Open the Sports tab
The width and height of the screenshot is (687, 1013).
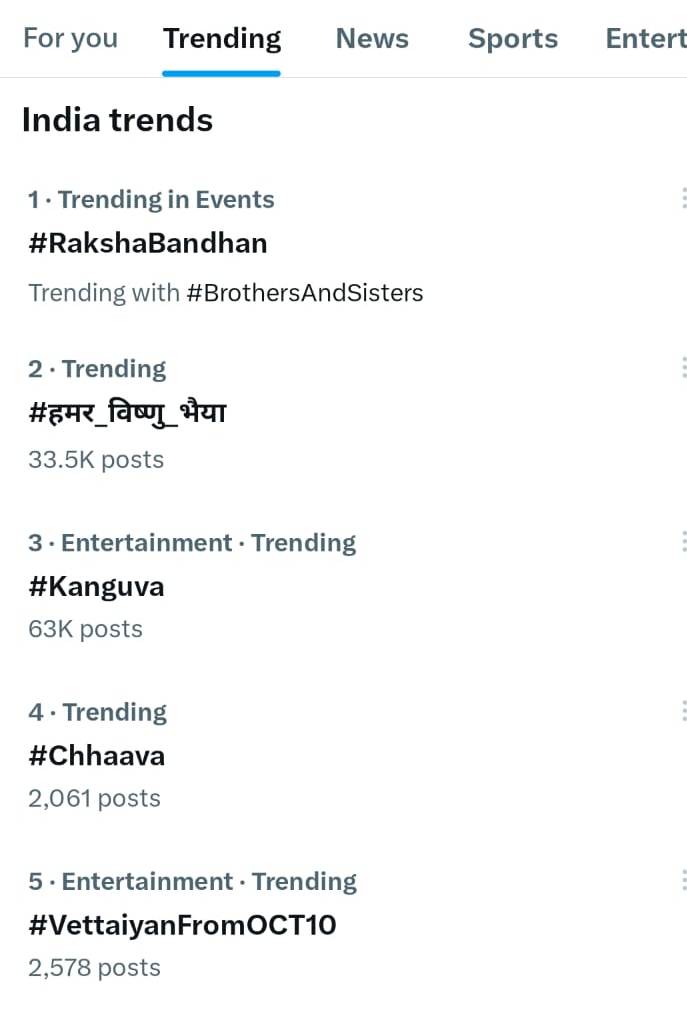click(513, 38)
